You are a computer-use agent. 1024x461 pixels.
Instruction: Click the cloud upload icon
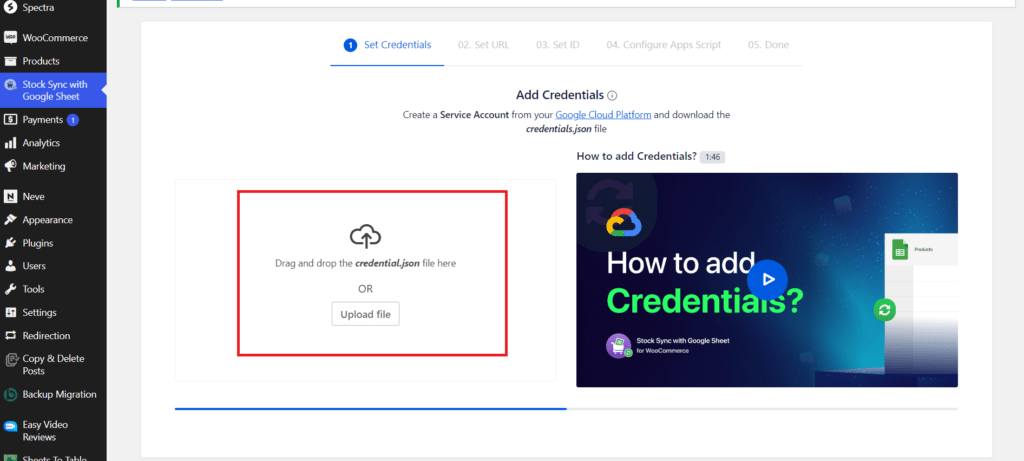tap(366, 236)
